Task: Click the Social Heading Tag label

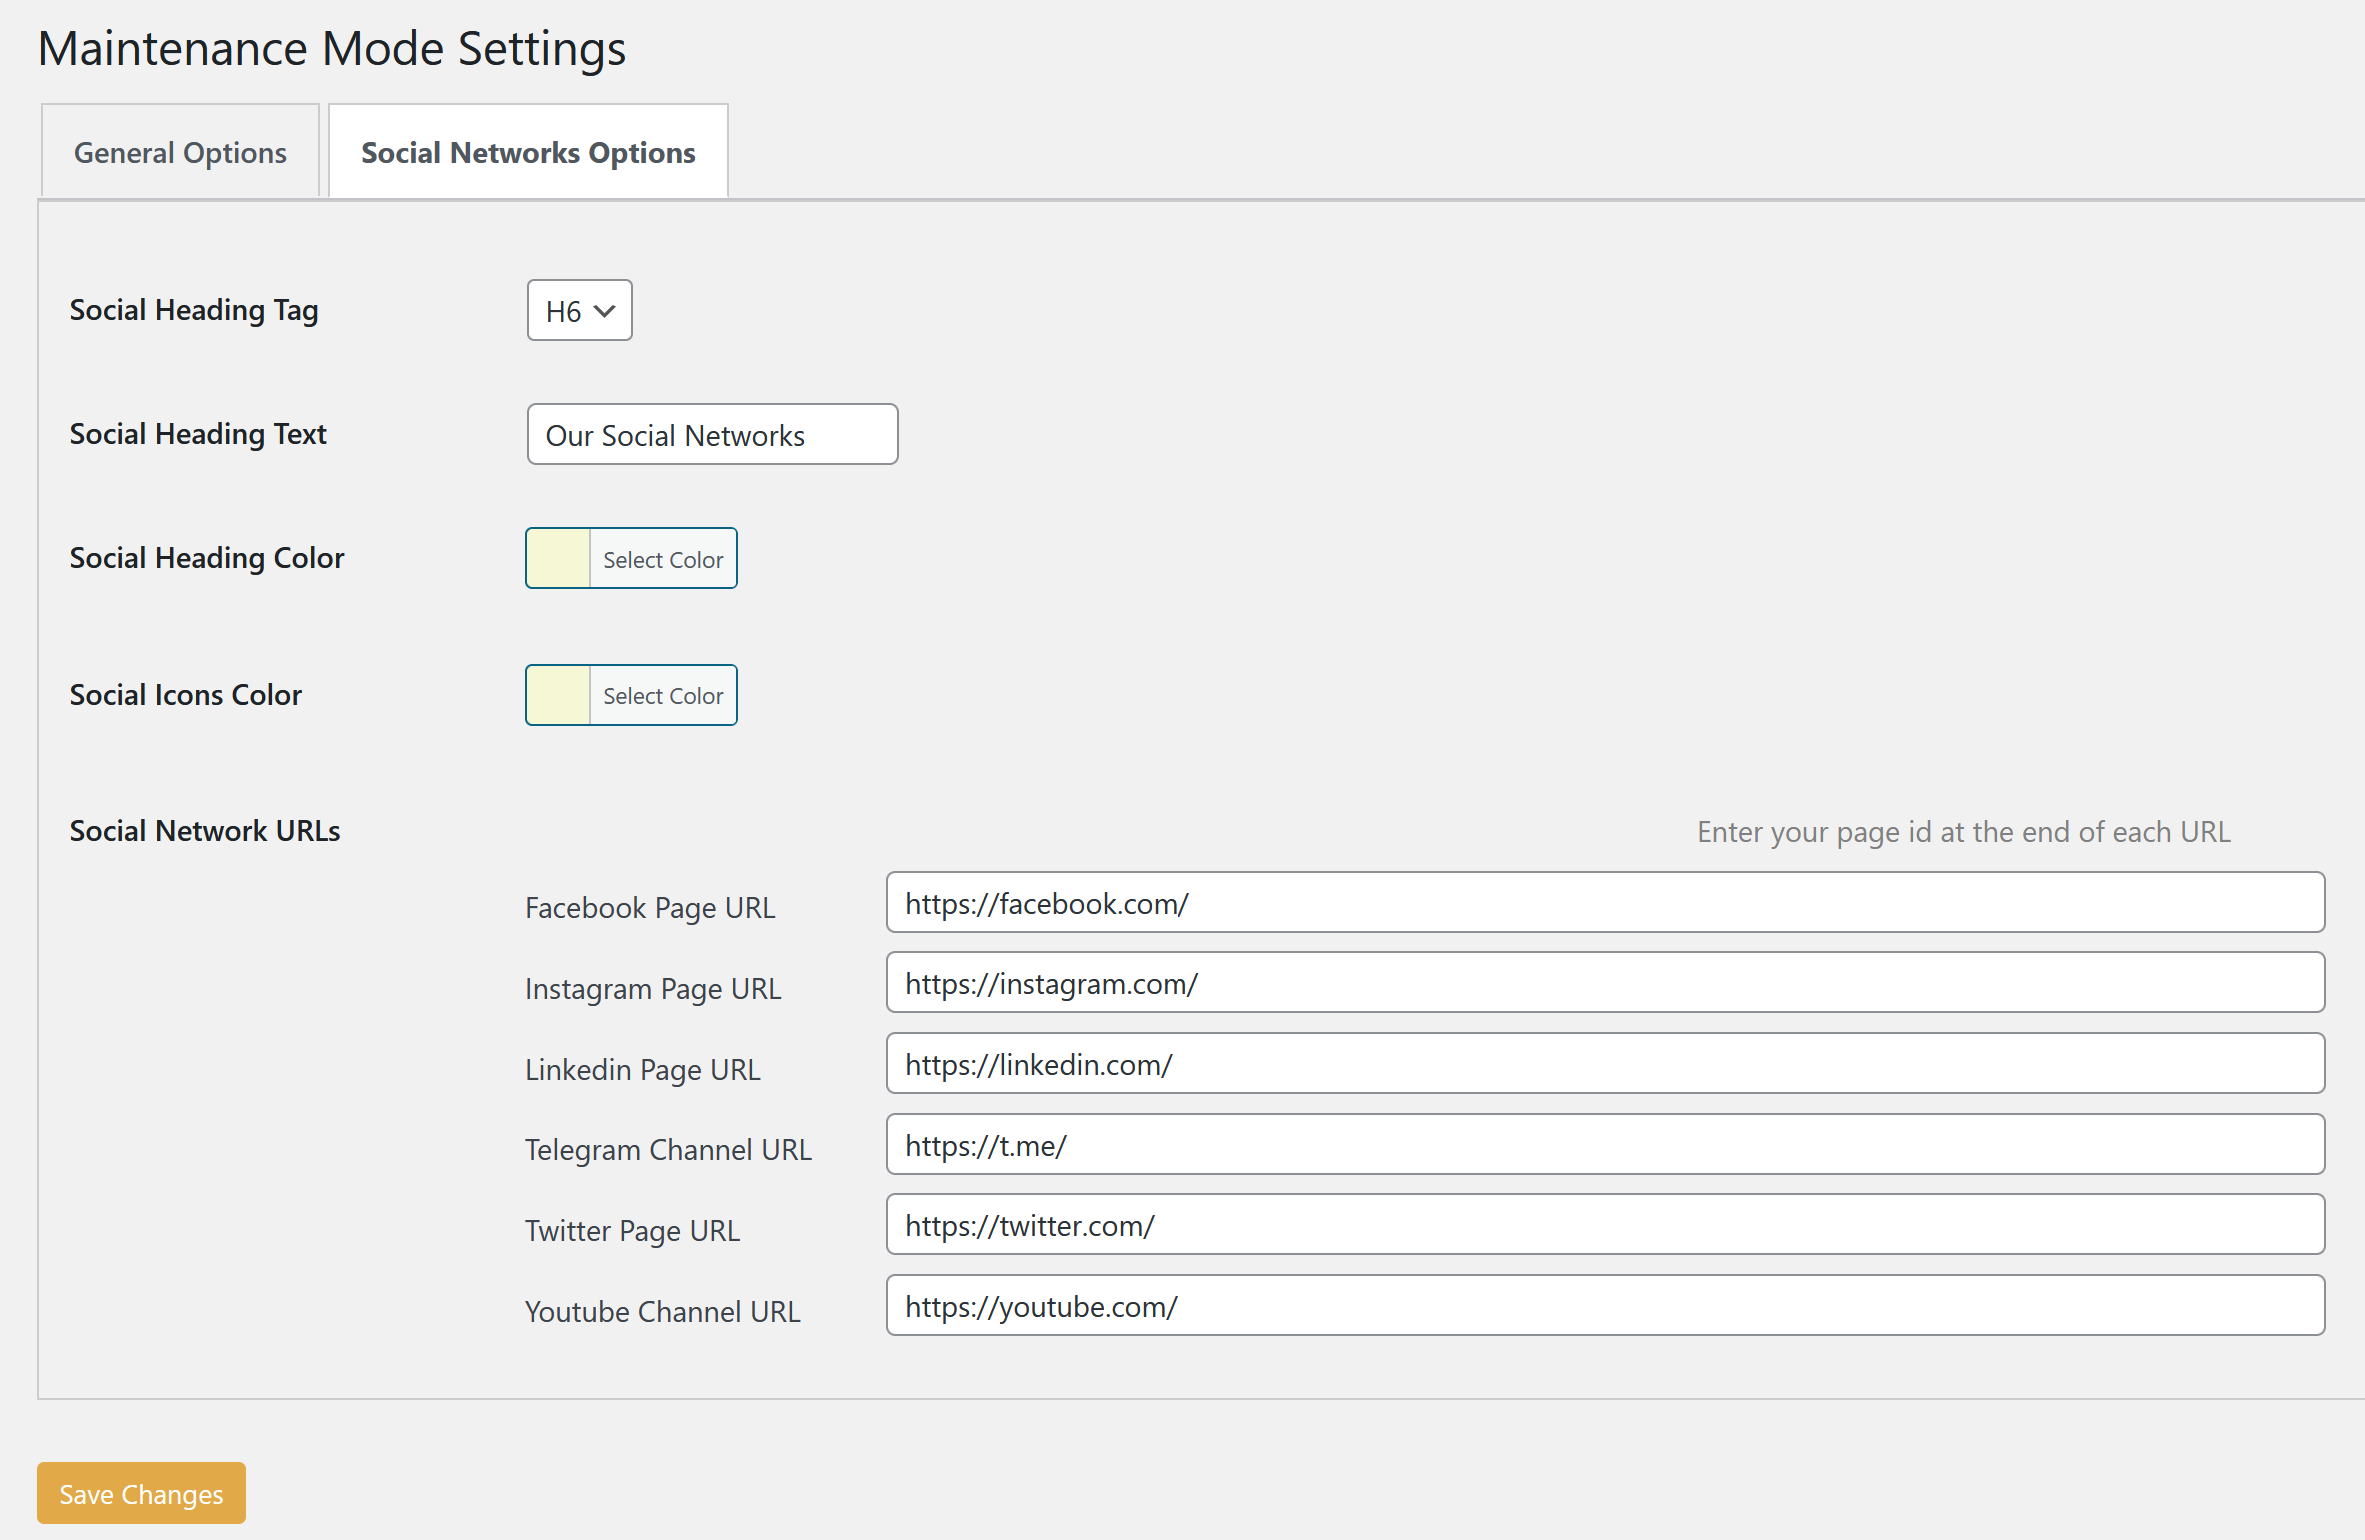Action: (x=194, y=311)
